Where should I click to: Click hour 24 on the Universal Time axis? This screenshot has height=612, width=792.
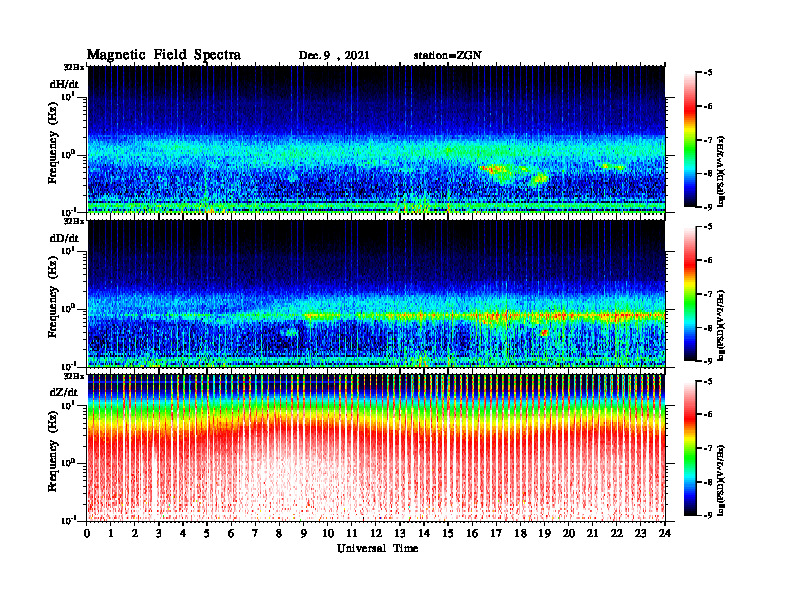(665, 533)
